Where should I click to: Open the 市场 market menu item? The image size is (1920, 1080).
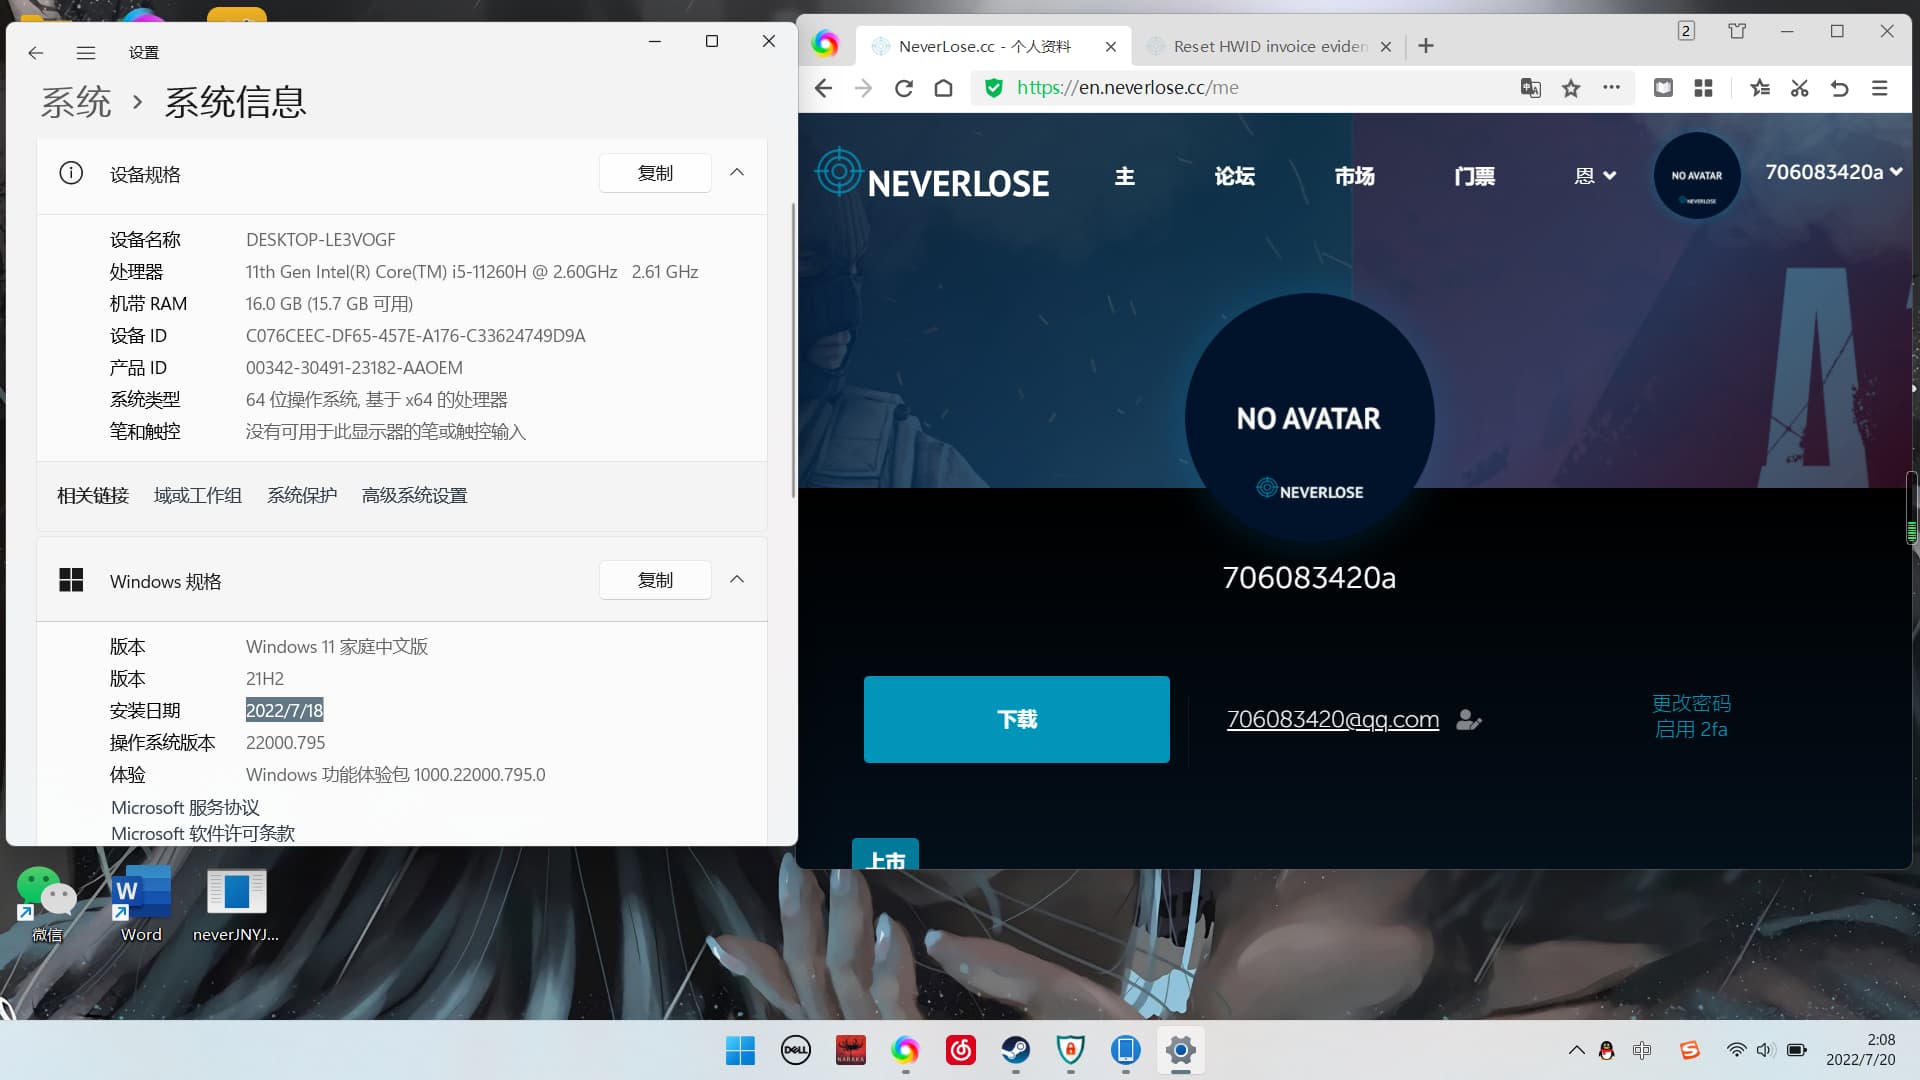(x=1354, y=176)
